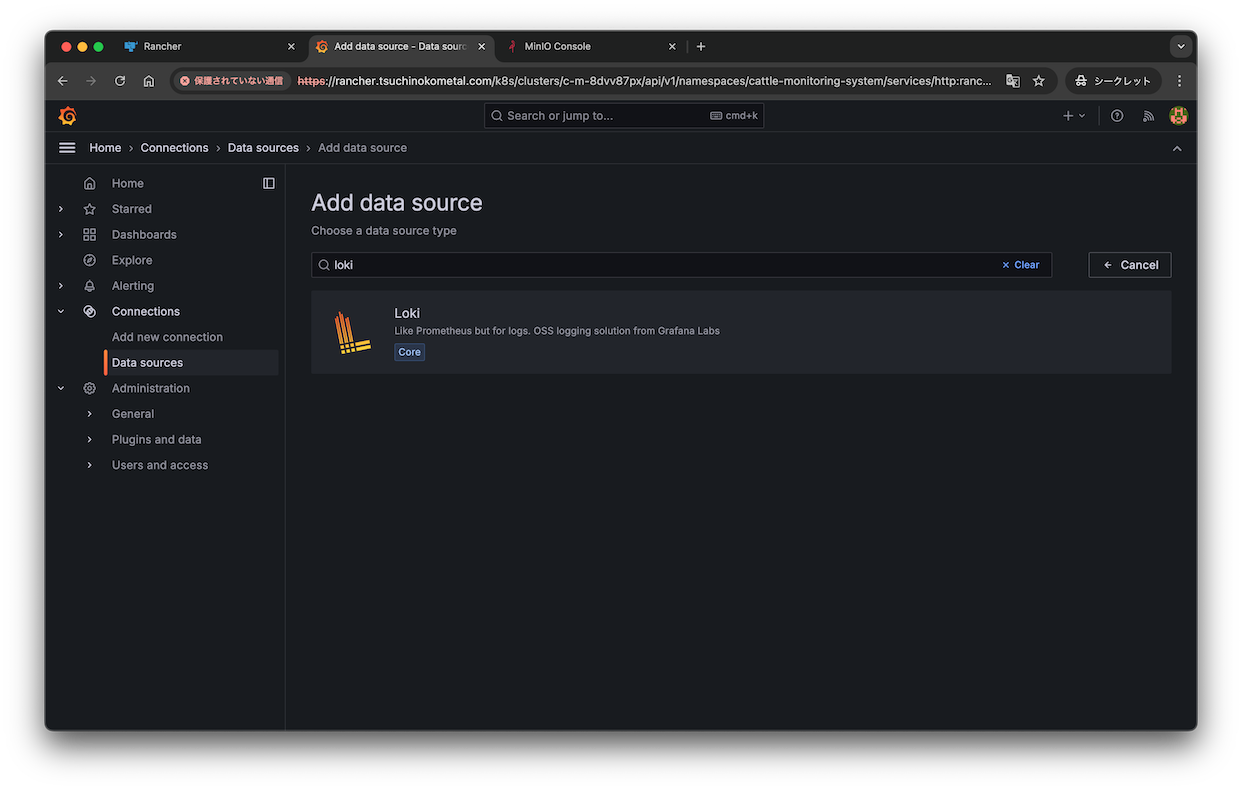Image resolution: width=1242 pixels, height=790 pixels.
Task: Open the news RSS feed icon
Action: click(1148, 116)
